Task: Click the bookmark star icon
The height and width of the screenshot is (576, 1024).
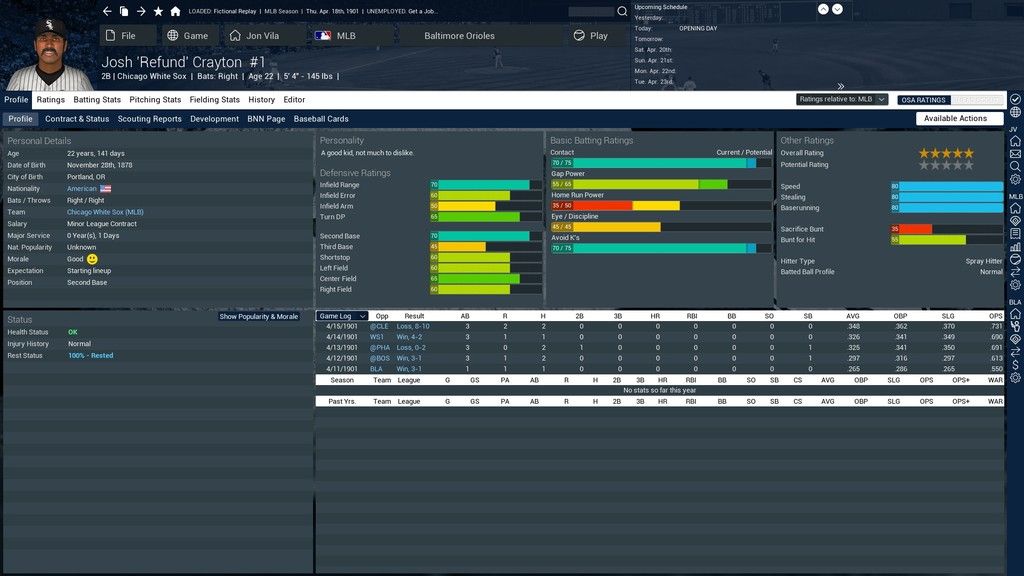Action: click(x=158, y=11)
